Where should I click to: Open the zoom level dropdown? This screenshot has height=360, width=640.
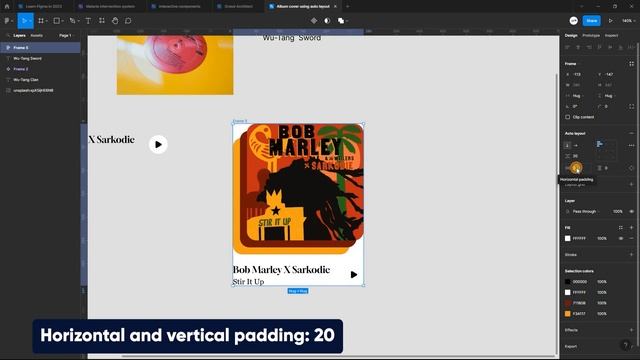pos(628,21)
